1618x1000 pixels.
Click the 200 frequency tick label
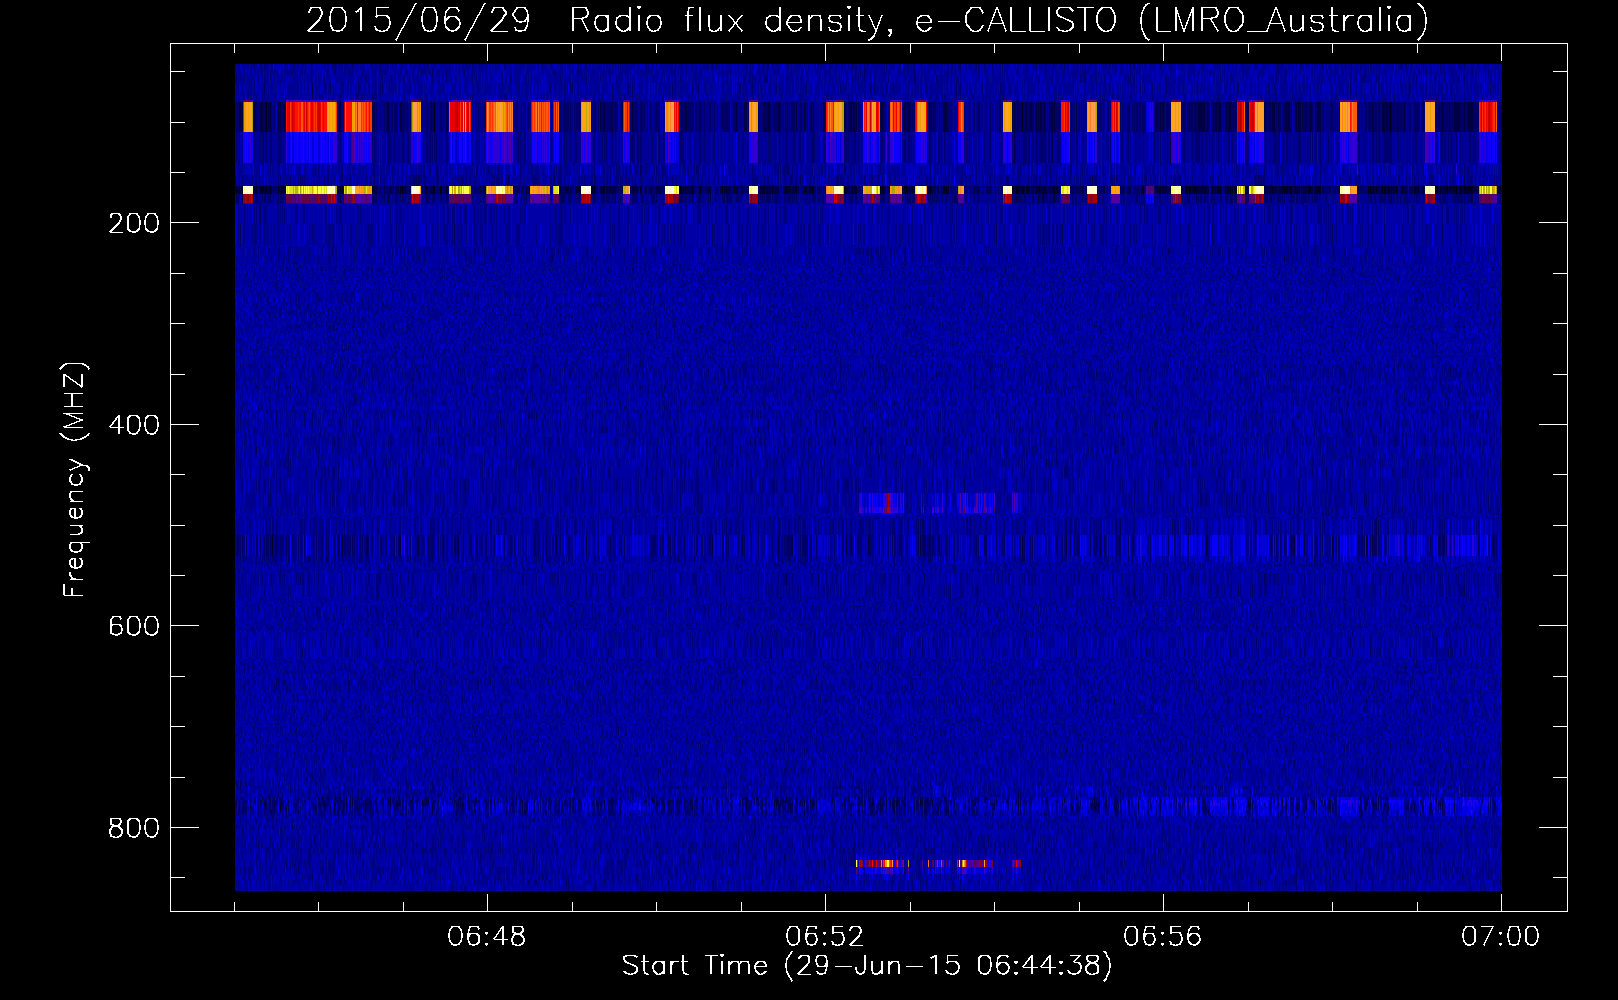point(134,223)
